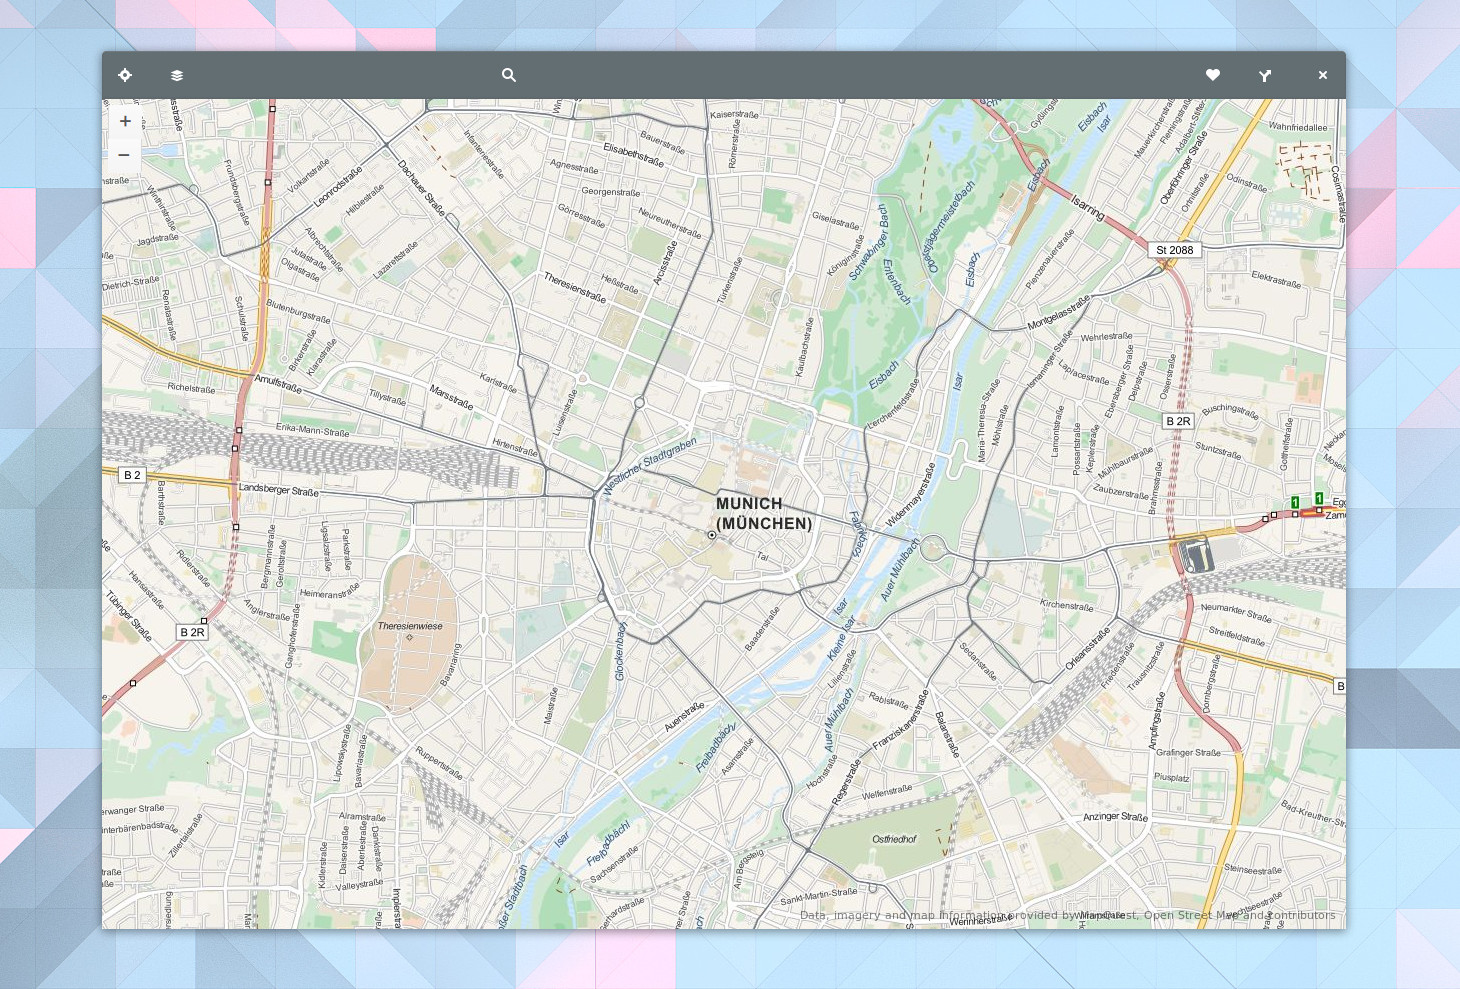Open the map layers selector
This screenshot has width=1460, height=989.
(x=177, y=75)
